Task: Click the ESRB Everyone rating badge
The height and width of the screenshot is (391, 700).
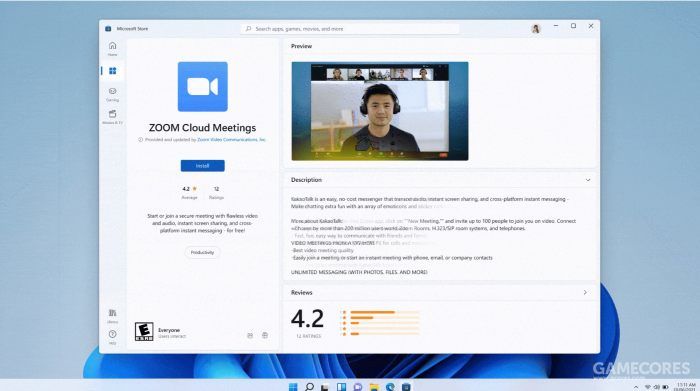Action: tap(144, 332)
